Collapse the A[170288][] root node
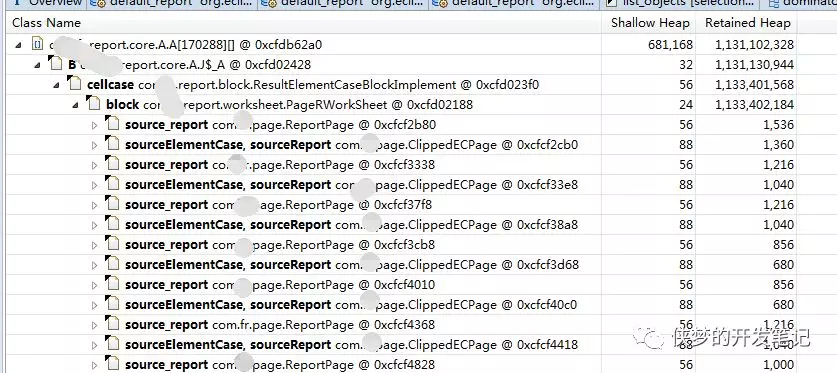 coord(19,45)
